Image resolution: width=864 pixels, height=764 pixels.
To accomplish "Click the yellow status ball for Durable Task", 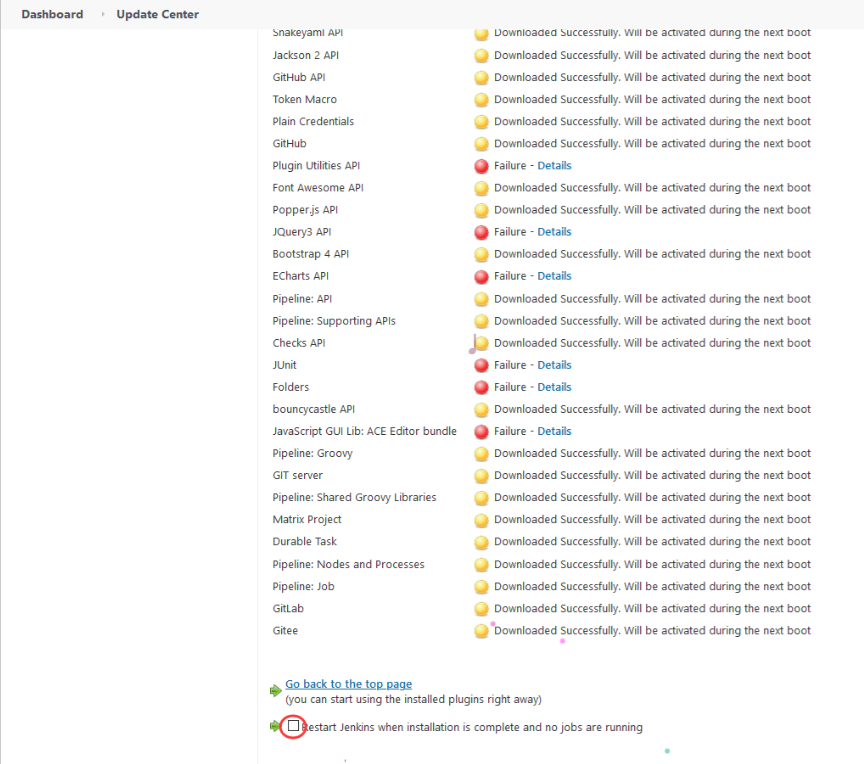I will 481,542.
